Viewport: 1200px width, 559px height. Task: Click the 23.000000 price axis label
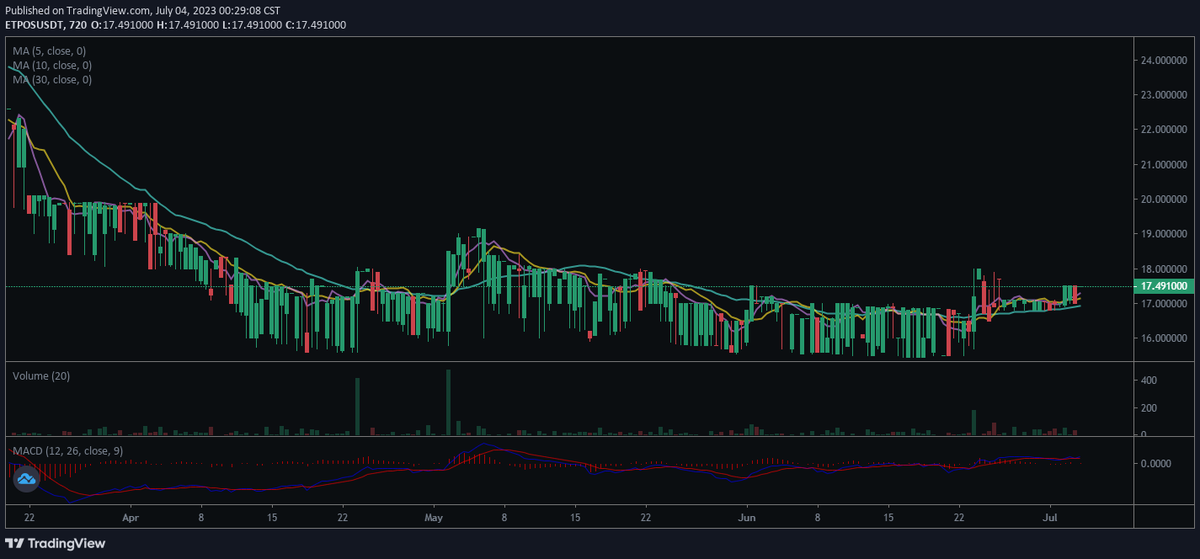[1163, 95]
